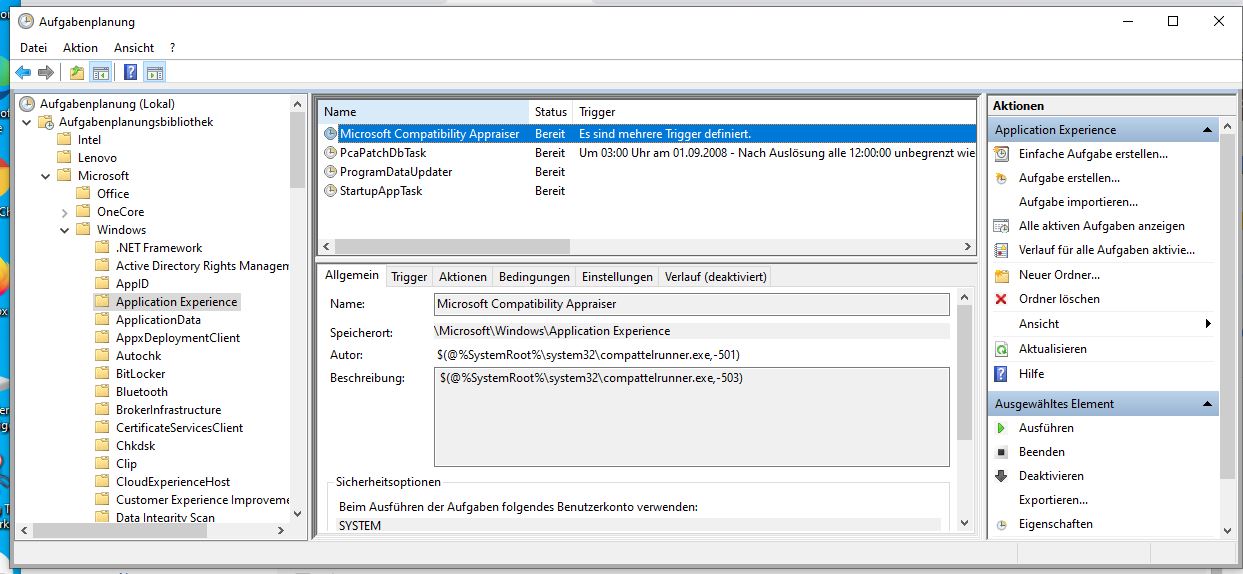Select the Aufgabenplanung (Lokal) root node
Viewport: 1243px width, 574px height.
107,104
